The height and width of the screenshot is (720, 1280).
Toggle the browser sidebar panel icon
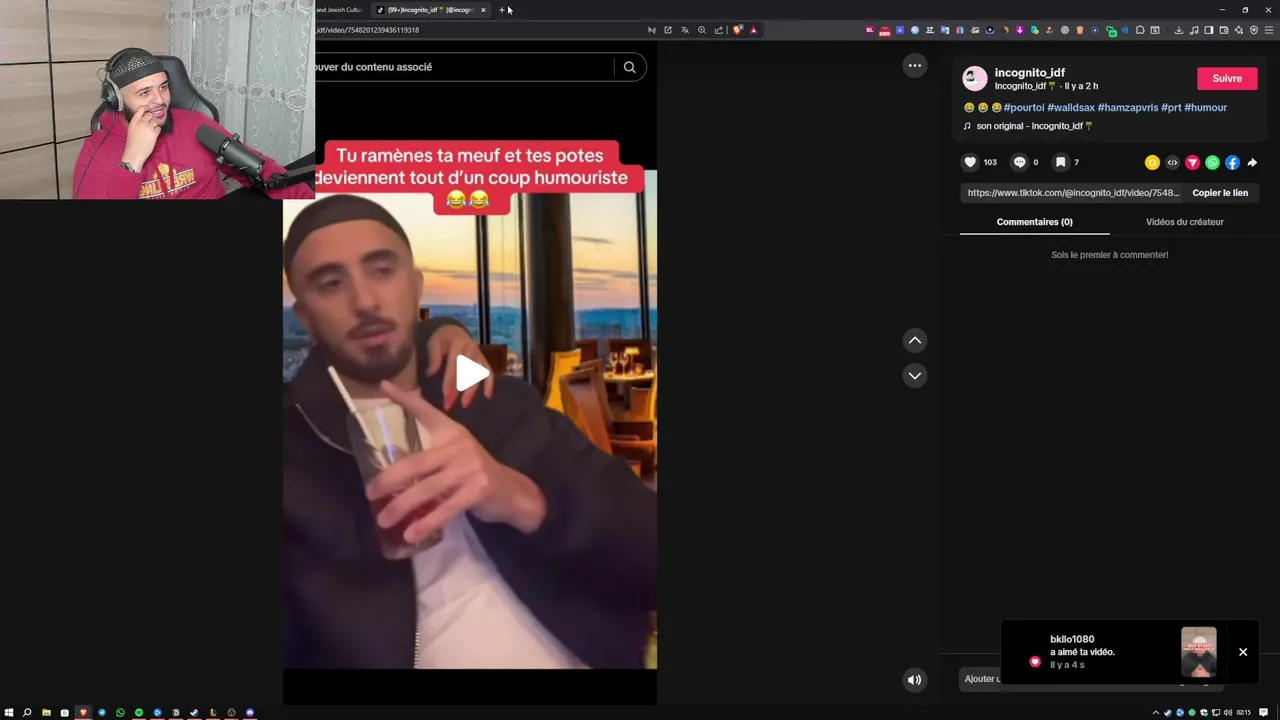pyautogui.click(x=1208, y=30)
